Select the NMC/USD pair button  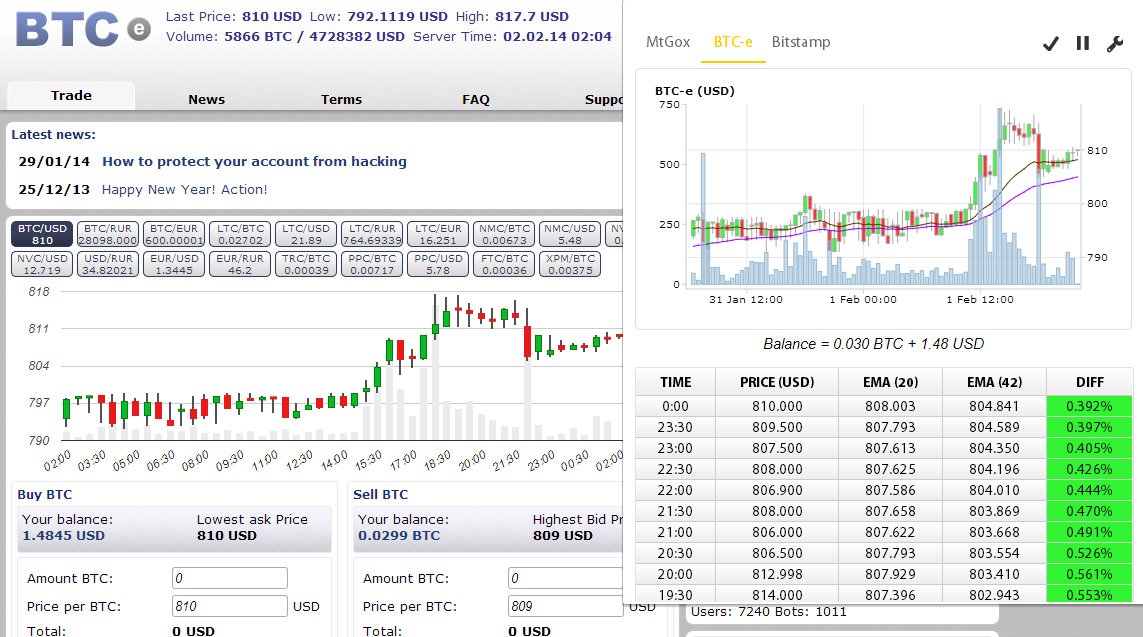tap(570, 234)
